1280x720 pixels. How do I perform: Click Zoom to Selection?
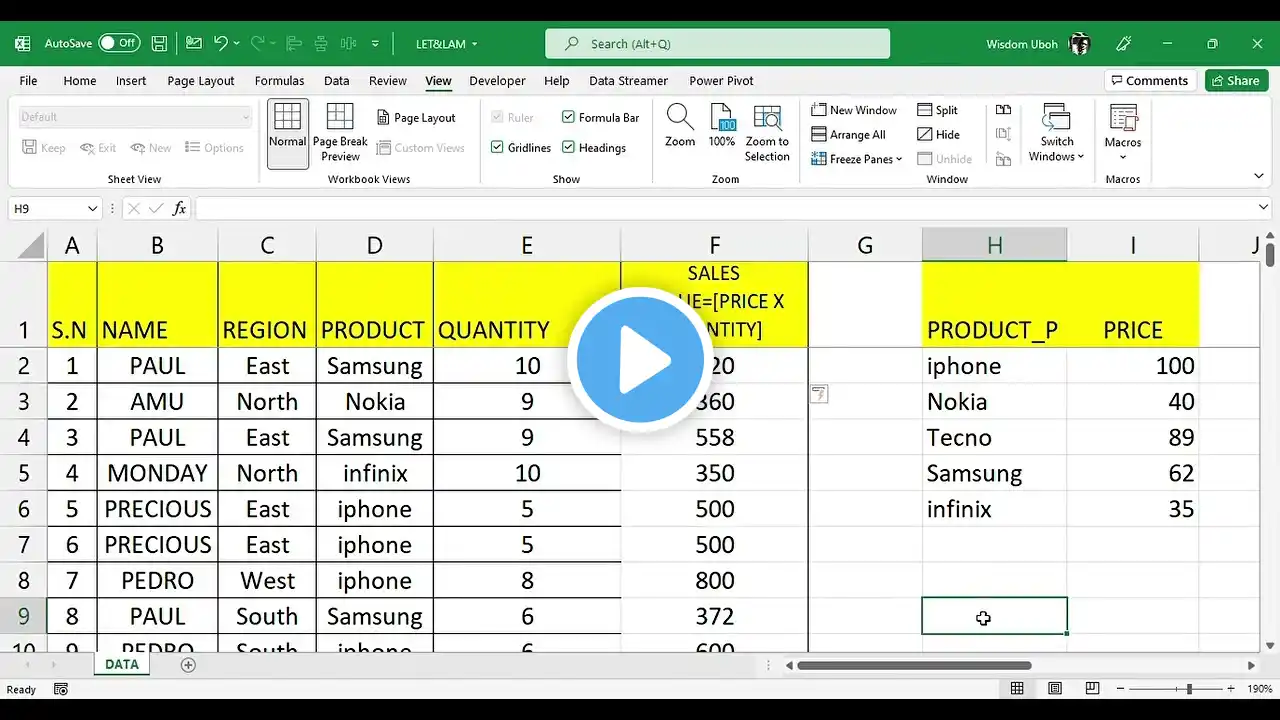coord(767,133)
